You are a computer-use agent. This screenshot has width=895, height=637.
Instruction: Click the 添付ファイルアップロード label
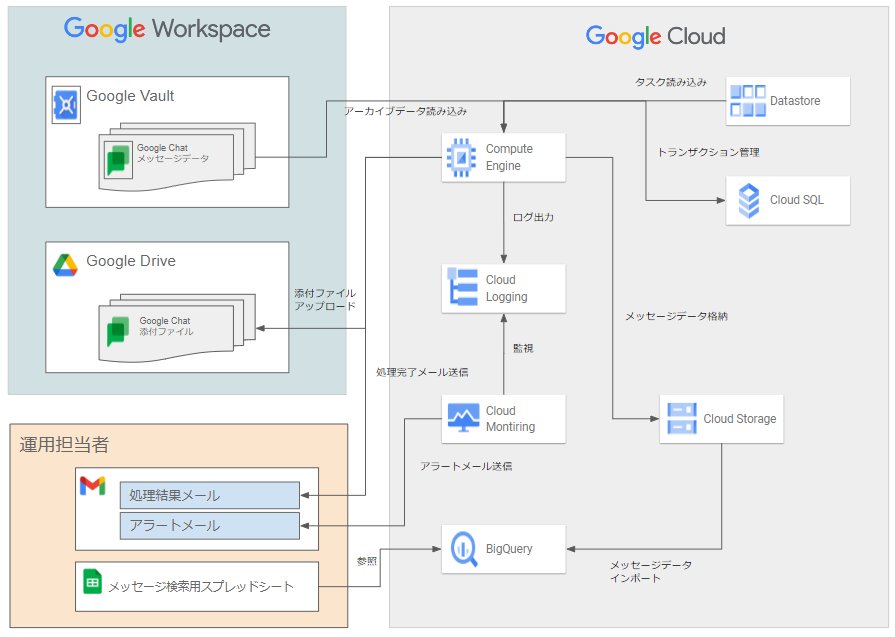(325, 300)
